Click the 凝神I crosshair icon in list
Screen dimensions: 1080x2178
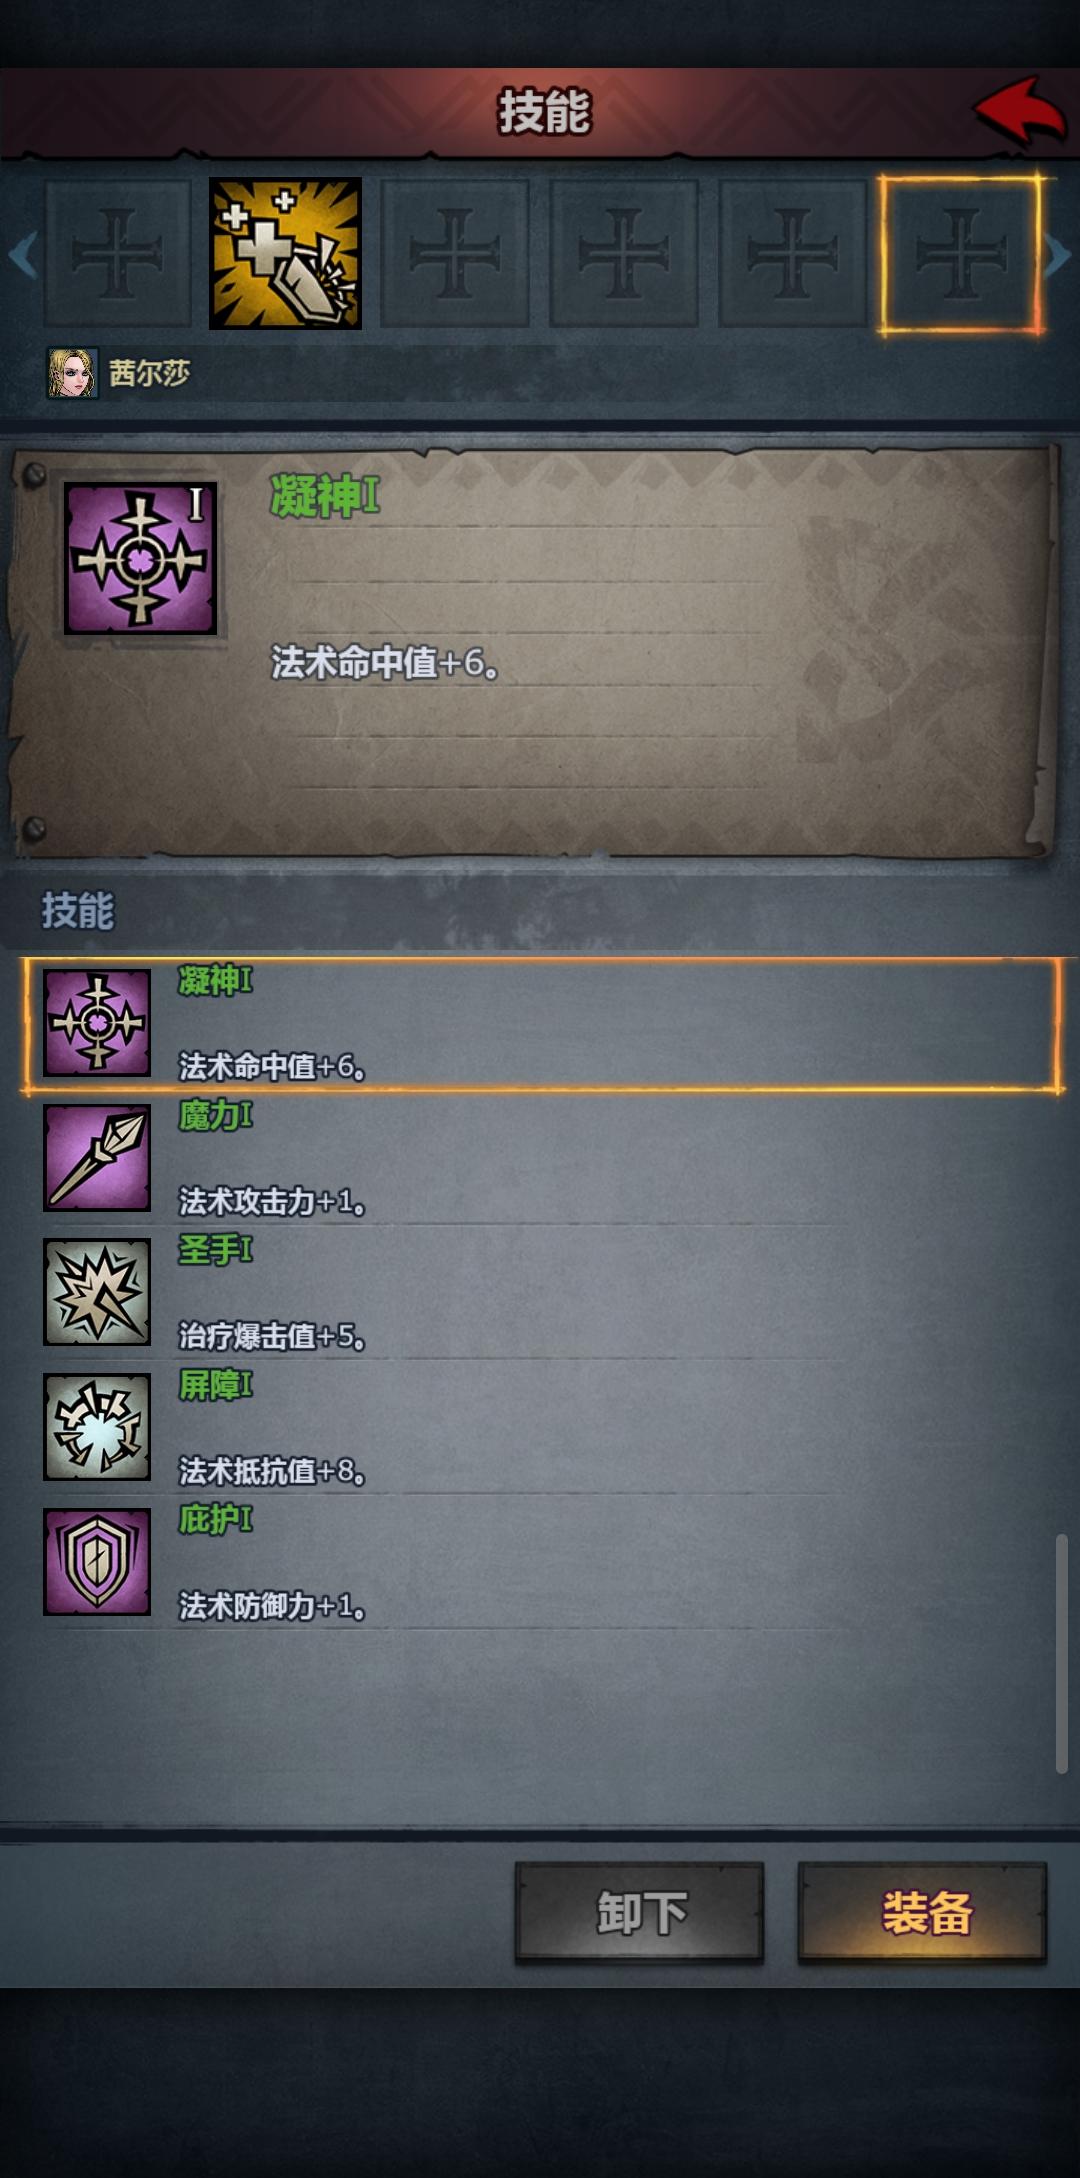[97, 1022]
